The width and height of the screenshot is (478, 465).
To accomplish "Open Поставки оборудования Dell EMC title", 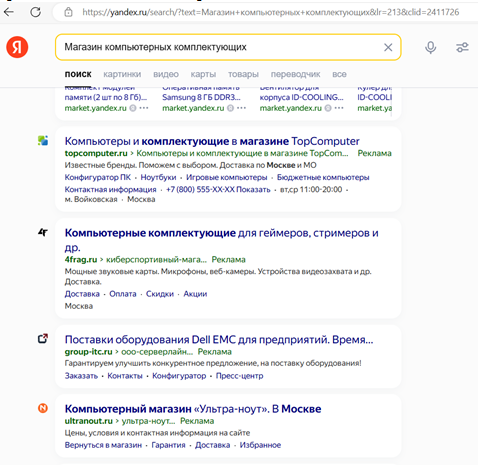I will (219, 340).
